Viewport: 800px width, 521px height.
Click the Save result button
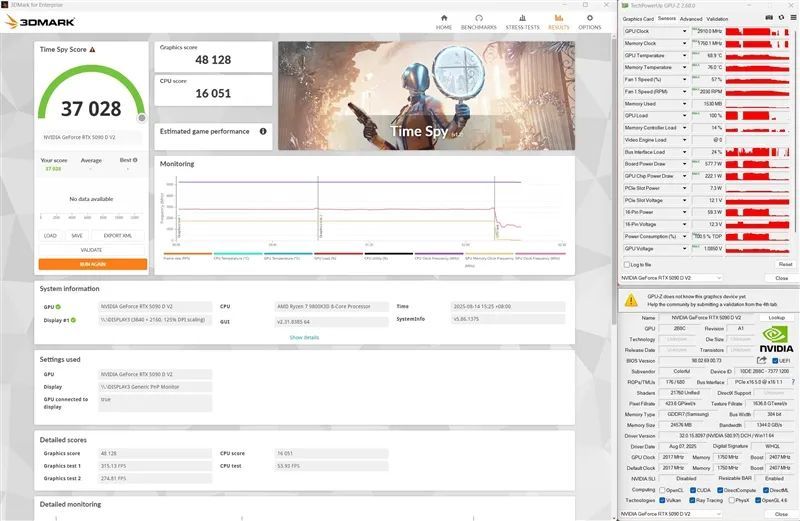pos(77,235)
